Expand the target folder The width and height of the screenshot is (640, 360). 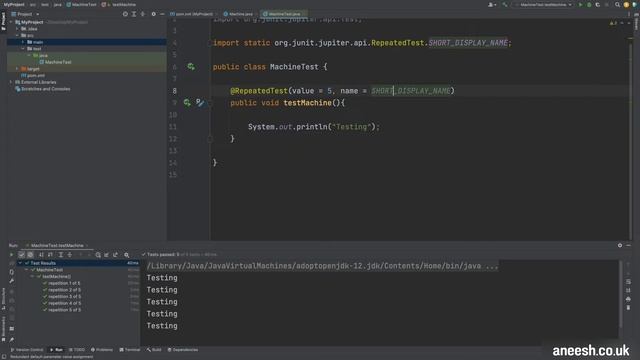point(17,69)
